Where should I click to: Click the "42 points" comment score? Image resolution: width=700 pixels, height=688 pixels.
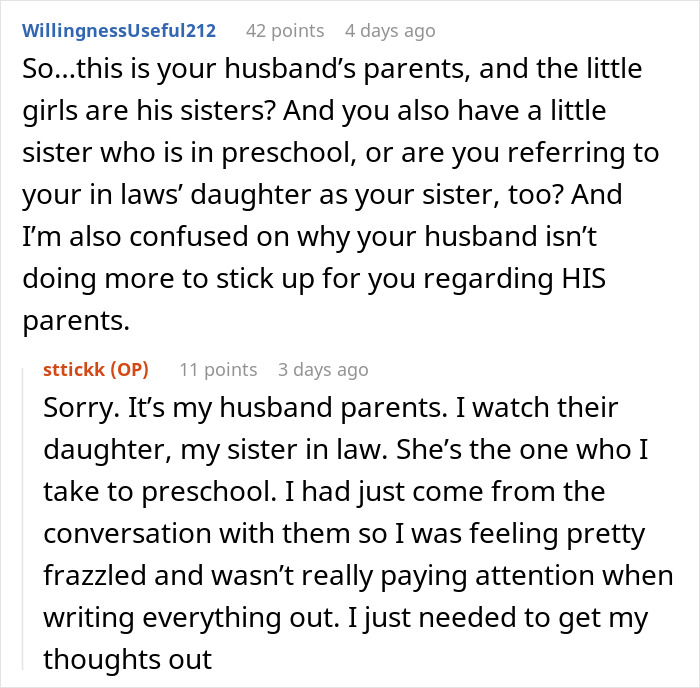point(285,30)
